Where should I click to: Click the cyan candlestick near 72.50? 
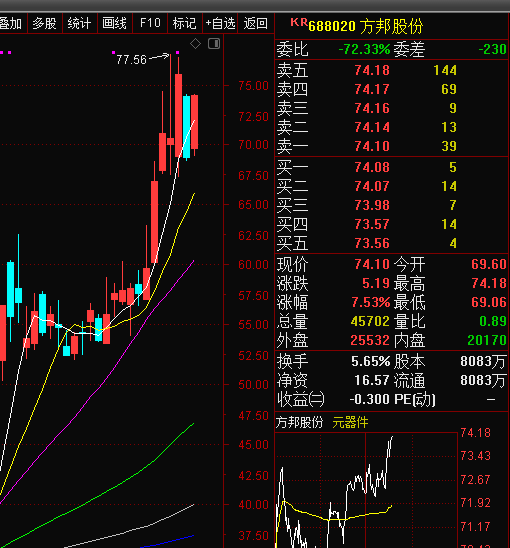coord(187,127)
